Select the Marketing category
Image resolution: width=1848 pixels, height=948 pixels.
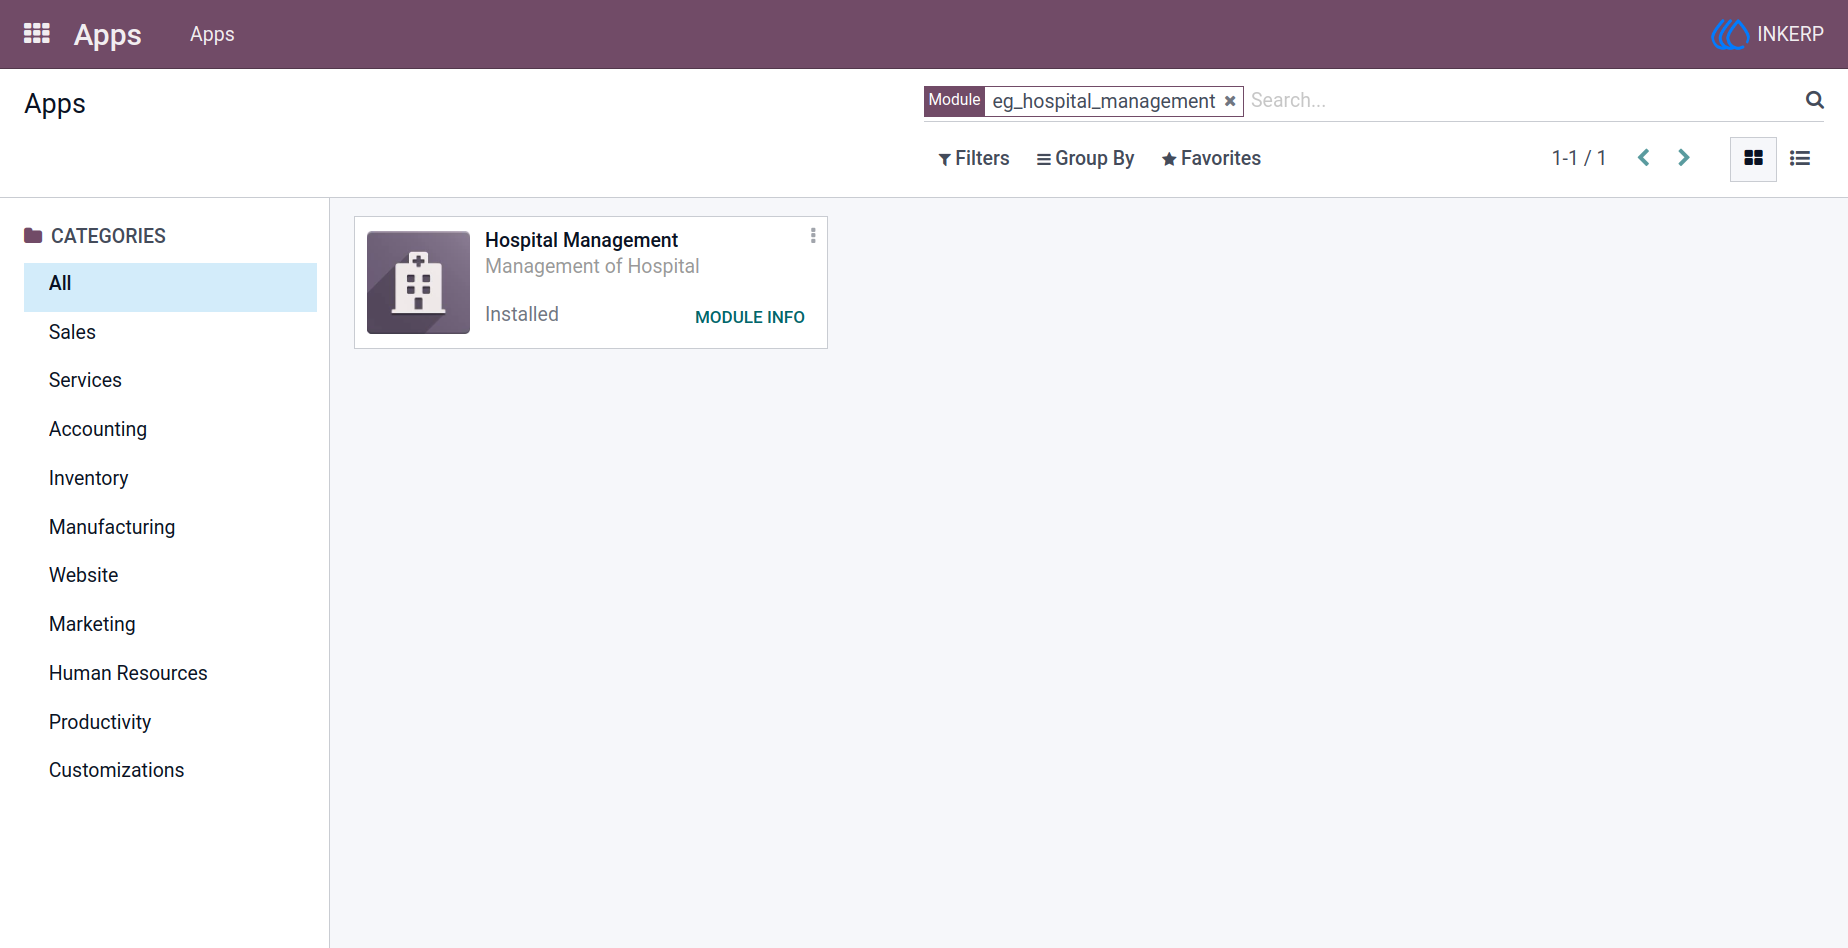pos(170,624)
